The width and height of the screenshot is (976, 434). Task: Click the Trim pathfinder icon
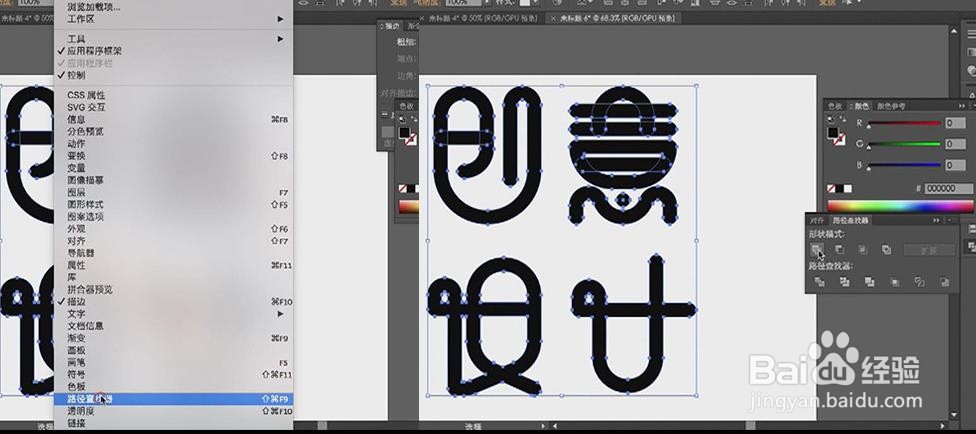pyautogui.click(x=845, y=282)
